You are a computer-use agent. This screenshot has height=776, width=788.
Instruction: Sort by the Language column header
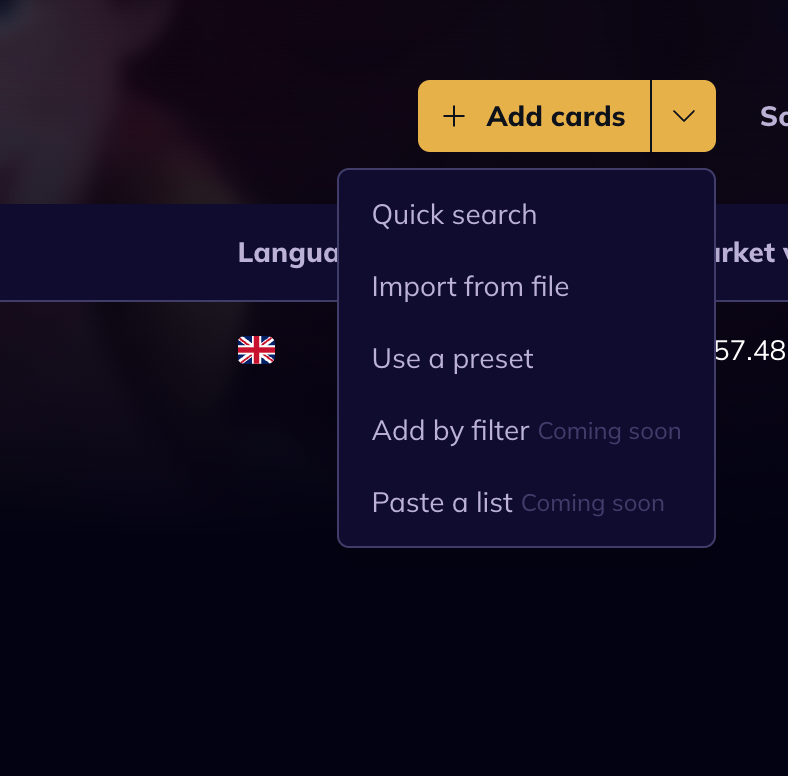click(x=287, y=252)
